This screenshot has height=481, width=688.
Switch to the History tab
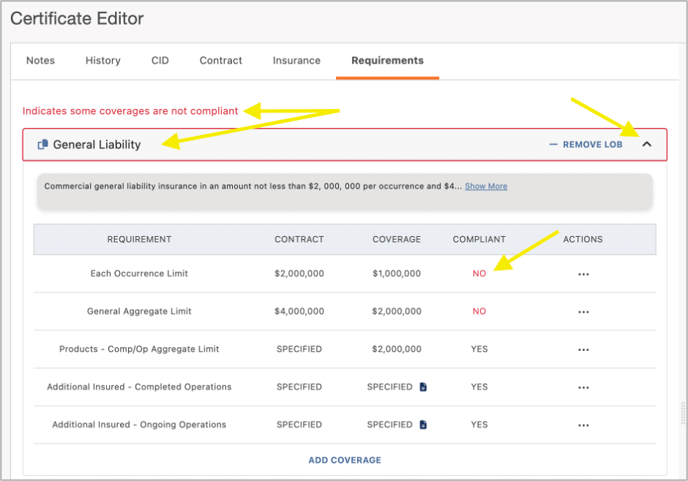pyautogui.click(x=103, y=61)
